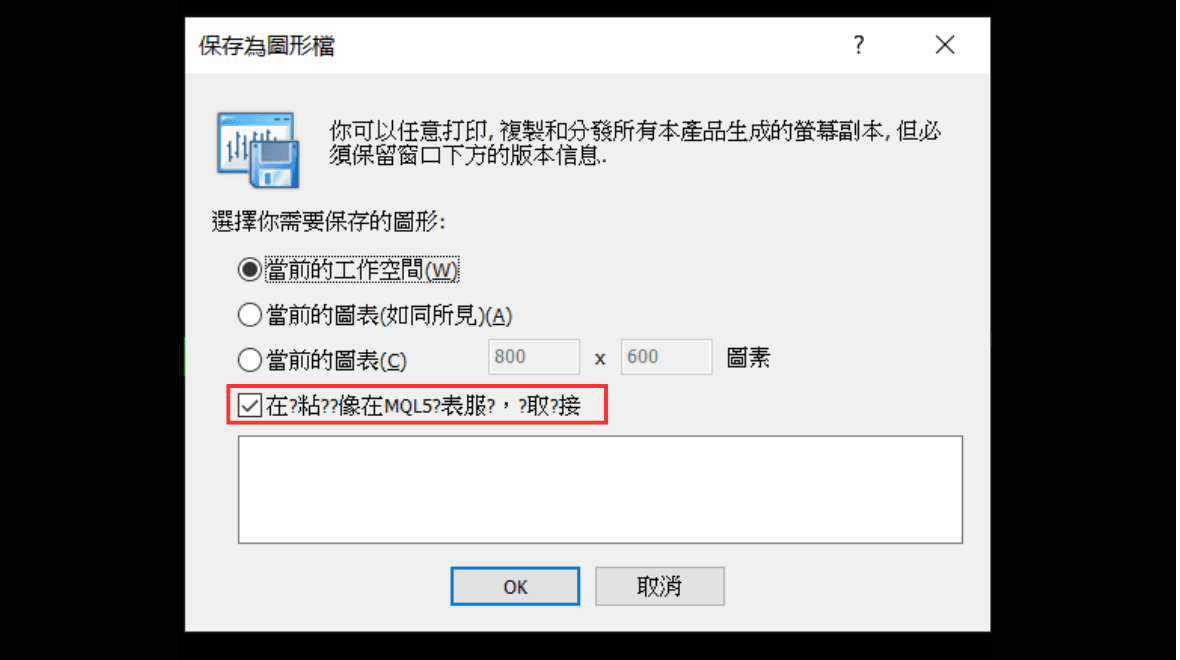
Task: Uncheck the MQL5 link checkbox
Action: pos(249,406)
